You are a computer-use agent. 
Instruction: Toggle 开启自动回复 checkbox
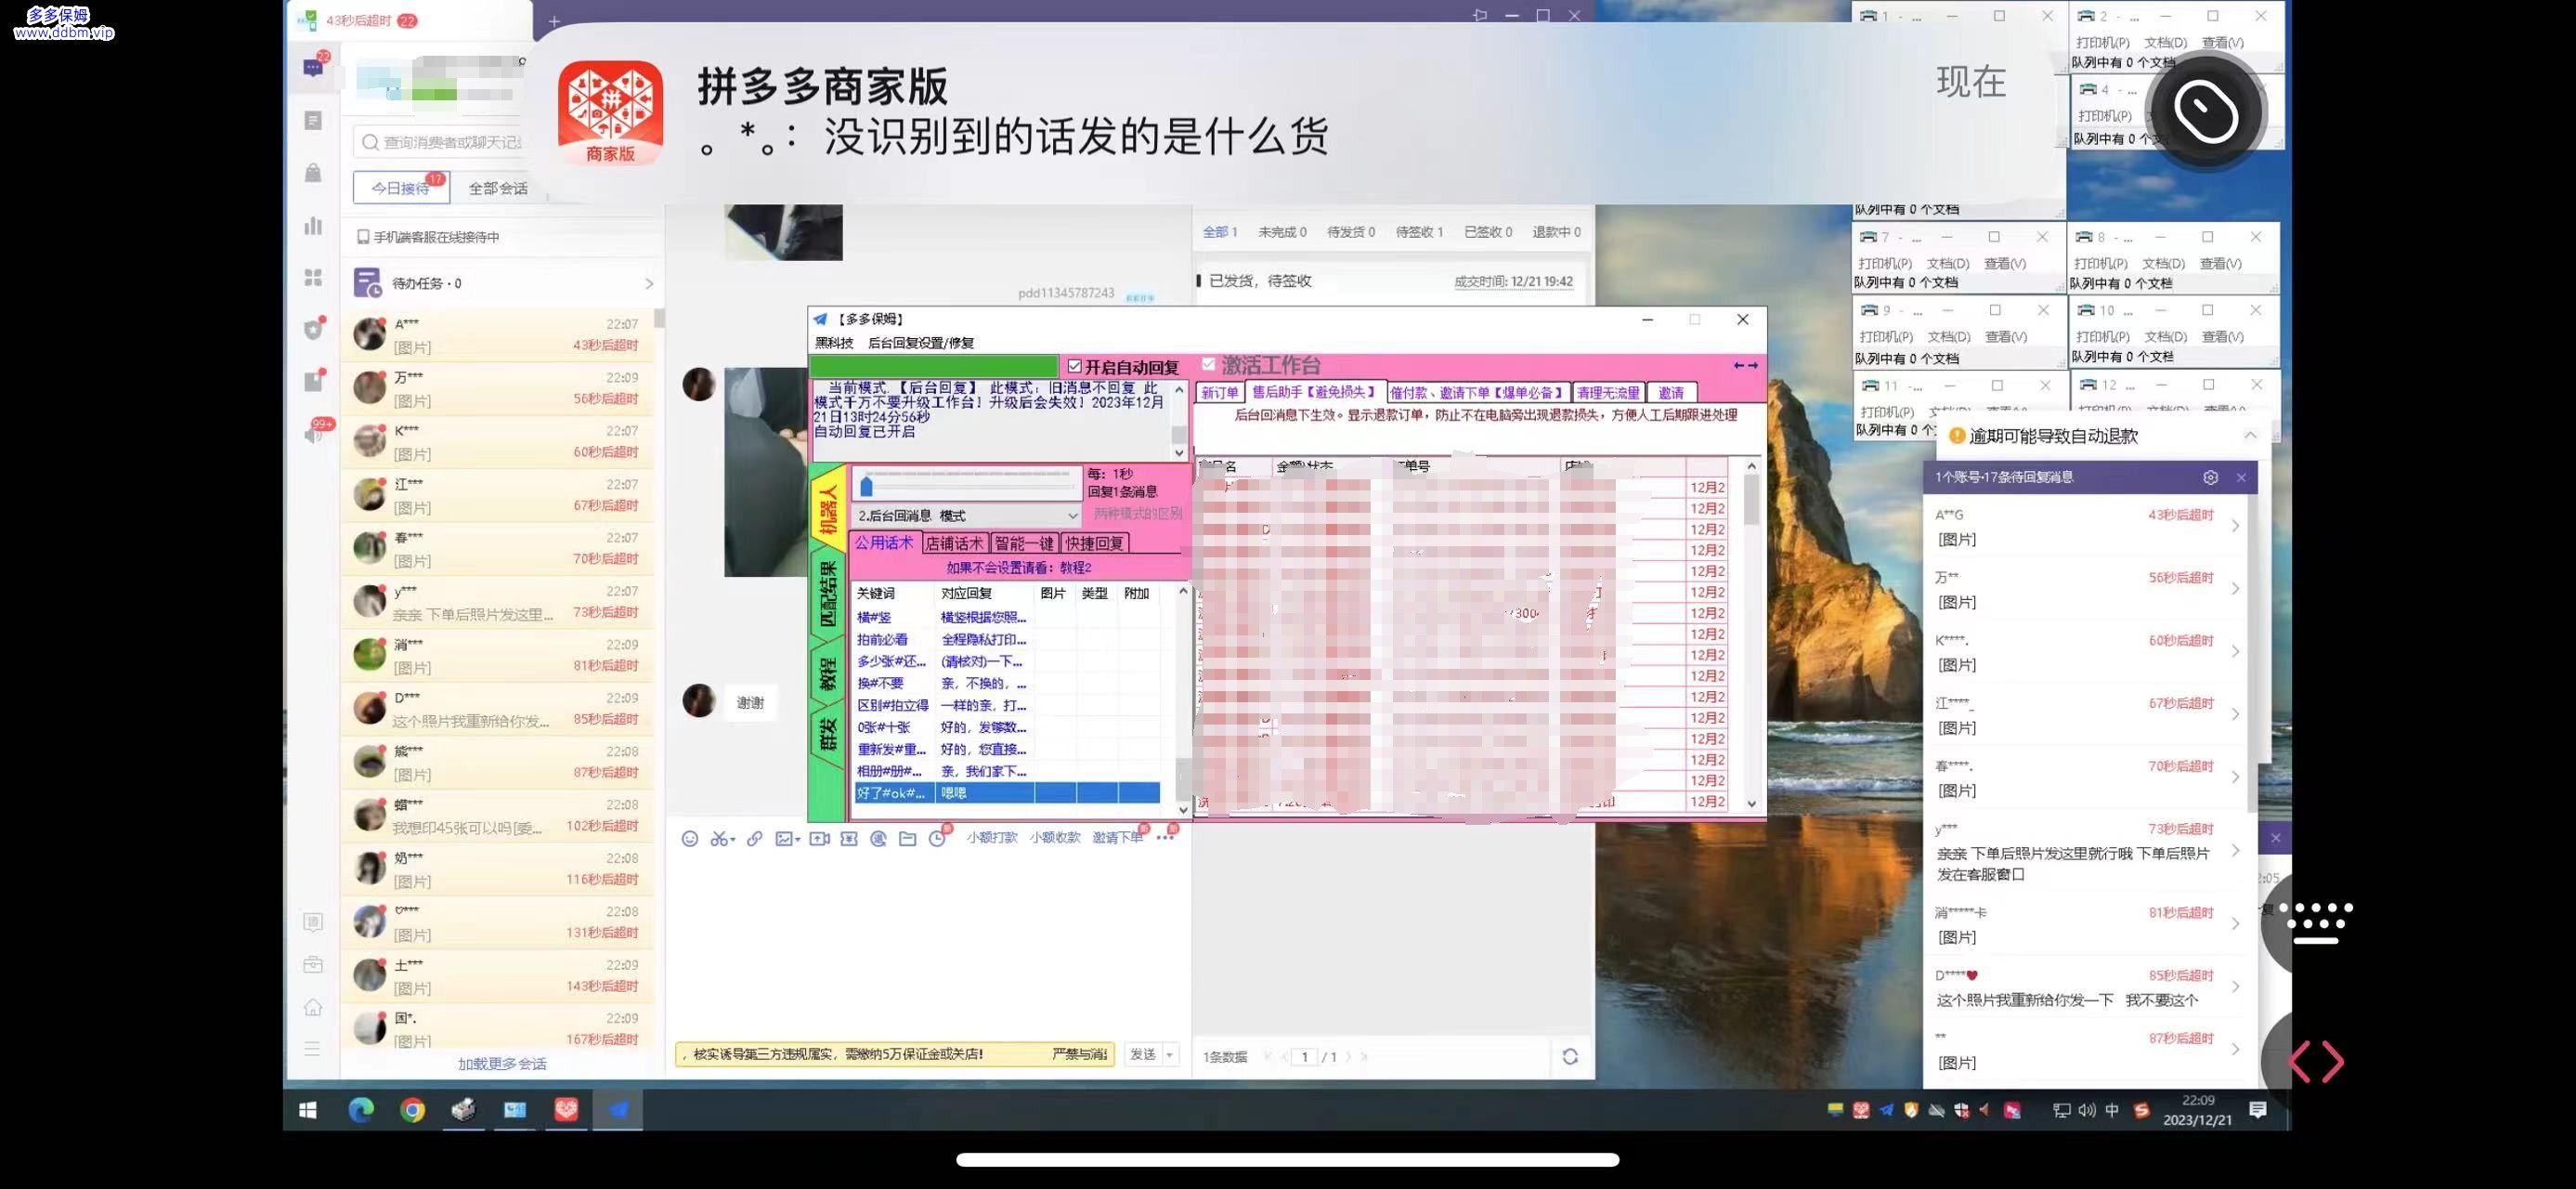point(1075,367)
